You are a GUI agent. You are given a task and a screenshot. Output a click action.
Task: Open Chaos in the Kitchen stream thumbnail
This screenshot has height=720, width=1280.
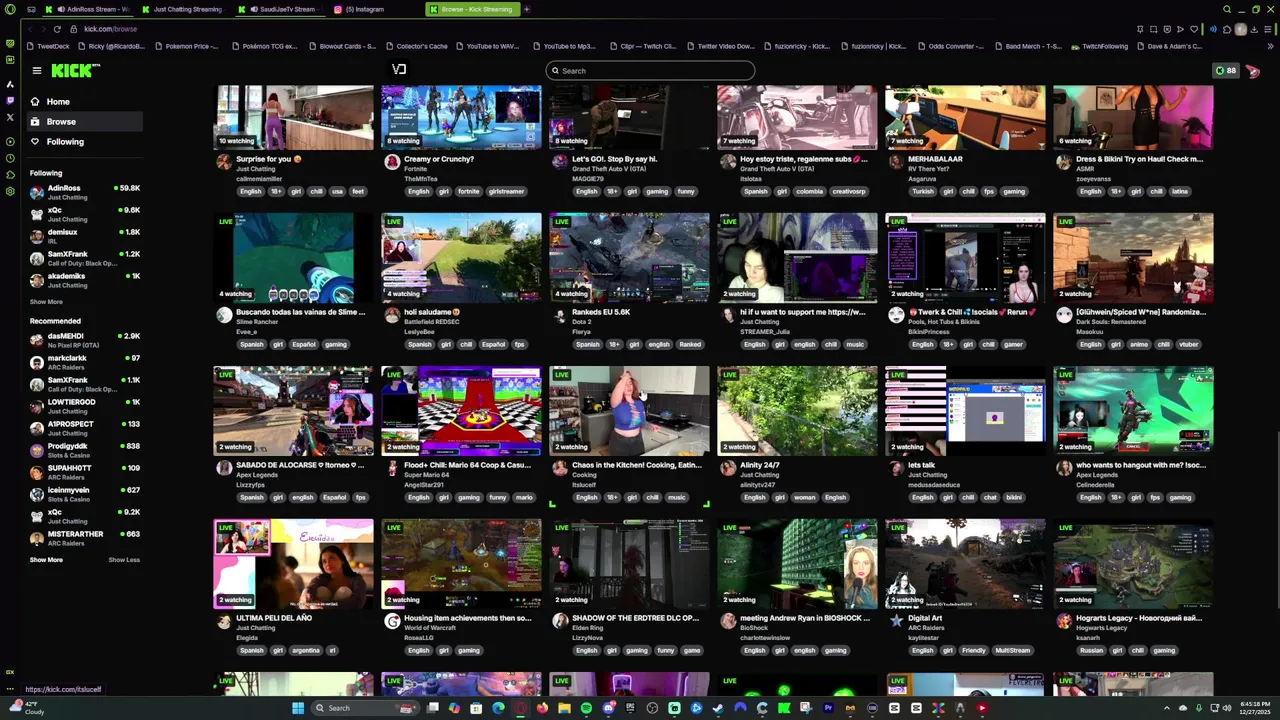pyautogui.click(x=629, y=410)
